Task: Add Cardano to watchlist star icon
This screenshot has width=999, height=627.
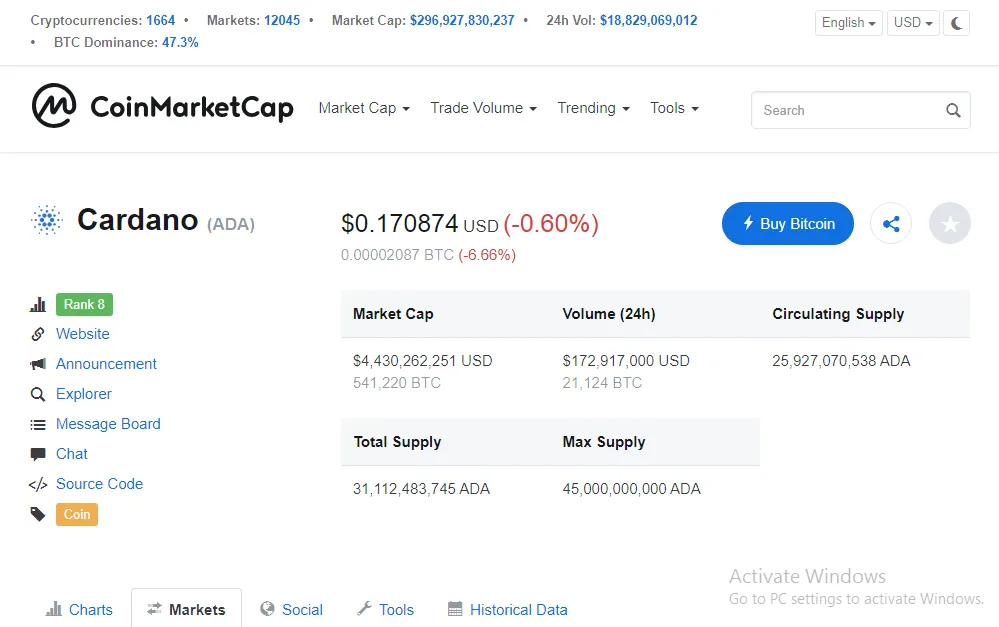Action: [949, 224]
